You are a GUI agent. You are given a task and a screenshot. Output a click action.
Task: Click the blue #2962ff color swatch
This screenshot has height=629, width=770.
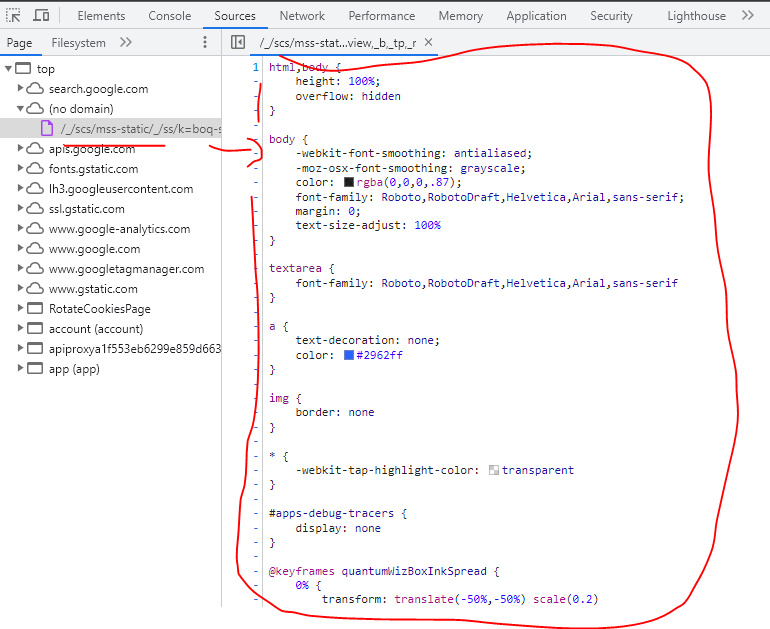(349, 355)
